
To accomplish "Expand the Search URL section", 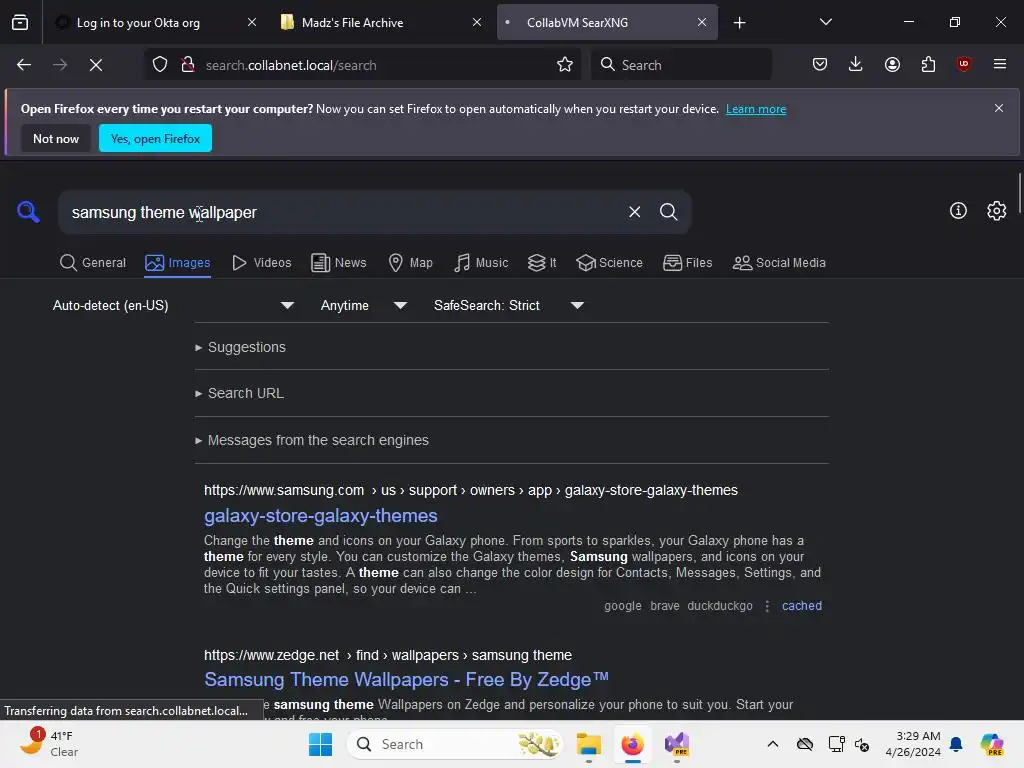I will click(239, 393).
